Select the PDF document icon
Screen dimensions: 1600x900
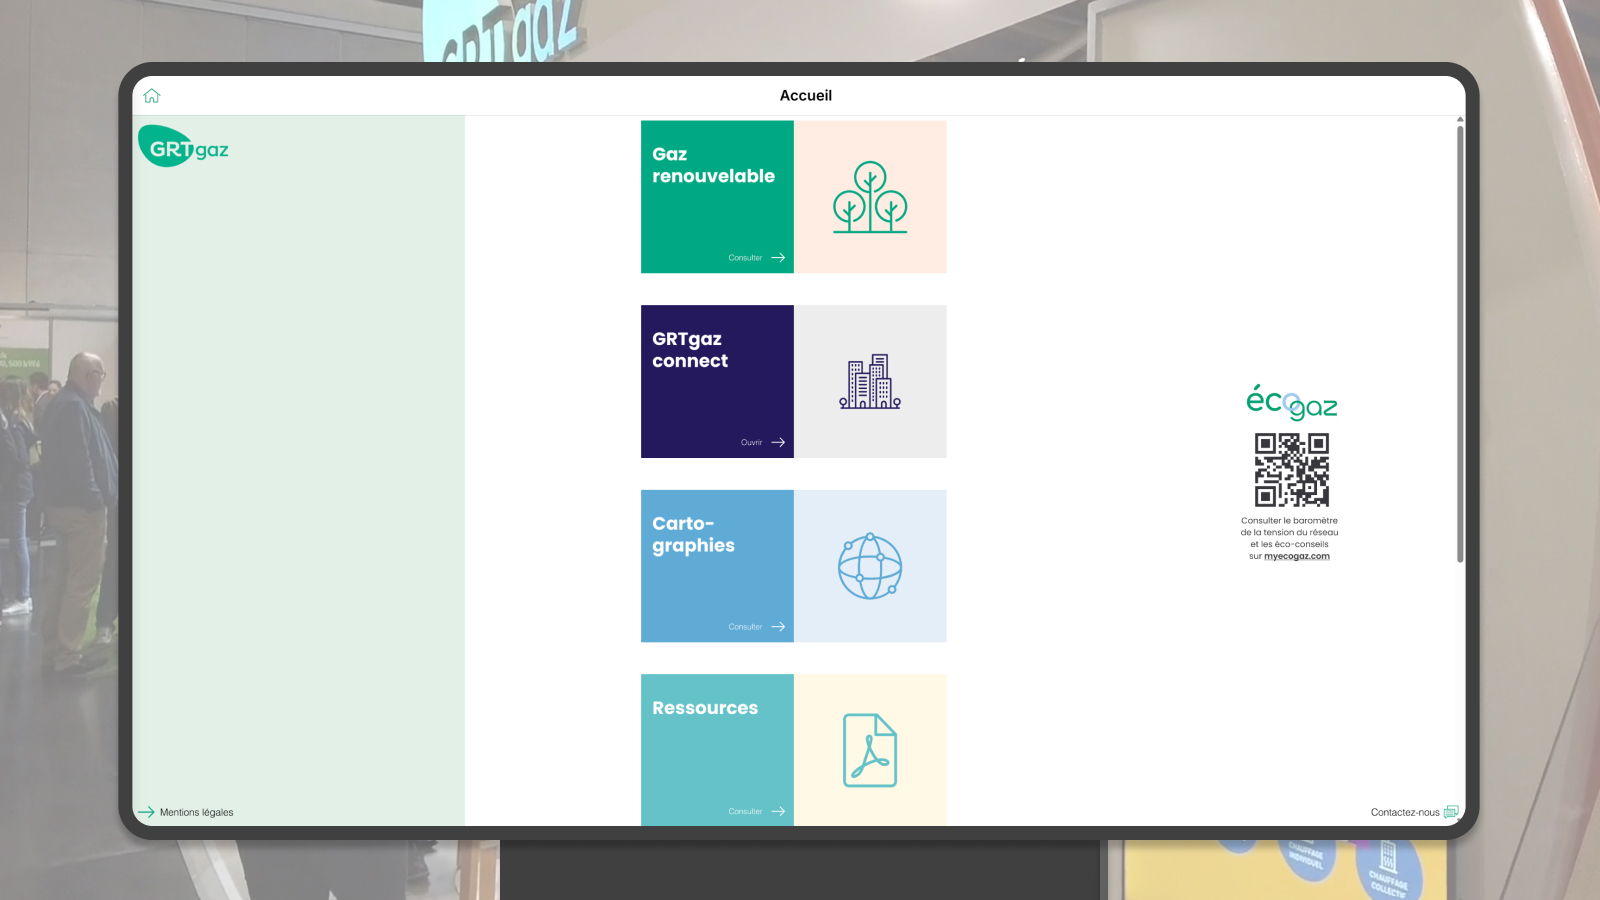coord(870,750)
